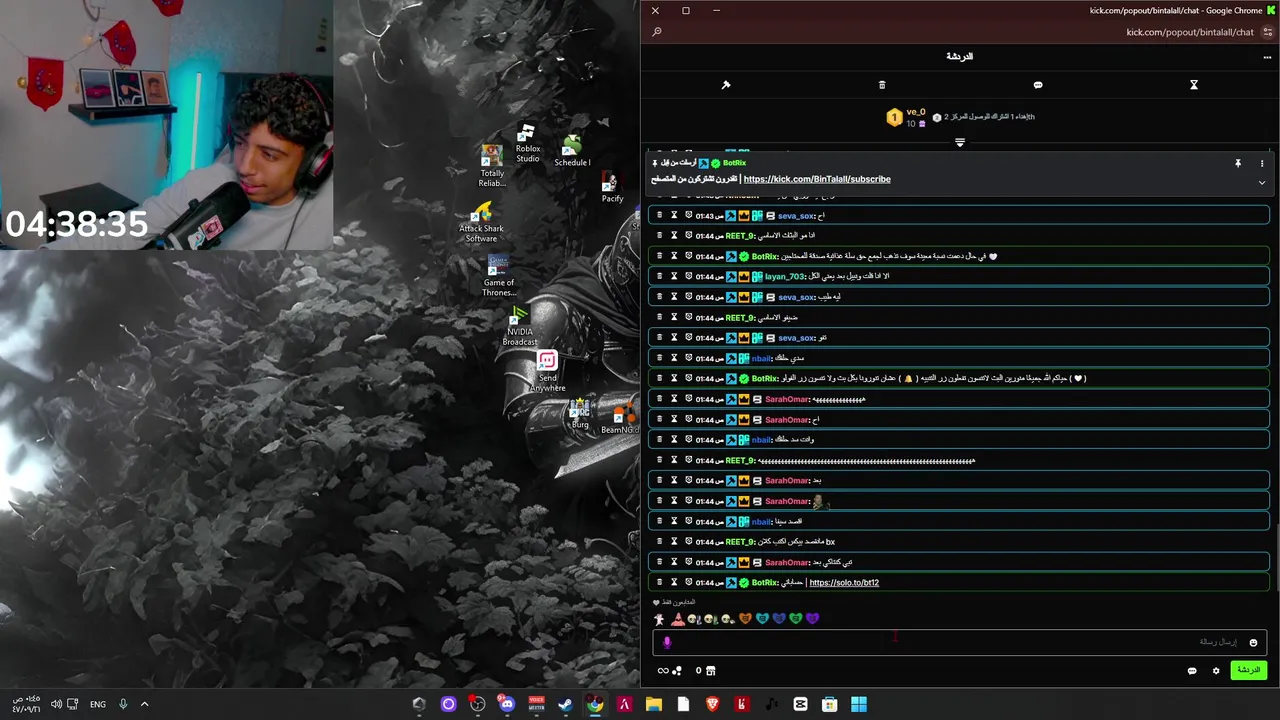Select the green heart emote
1280x720 pixels.
coord(796,619)
